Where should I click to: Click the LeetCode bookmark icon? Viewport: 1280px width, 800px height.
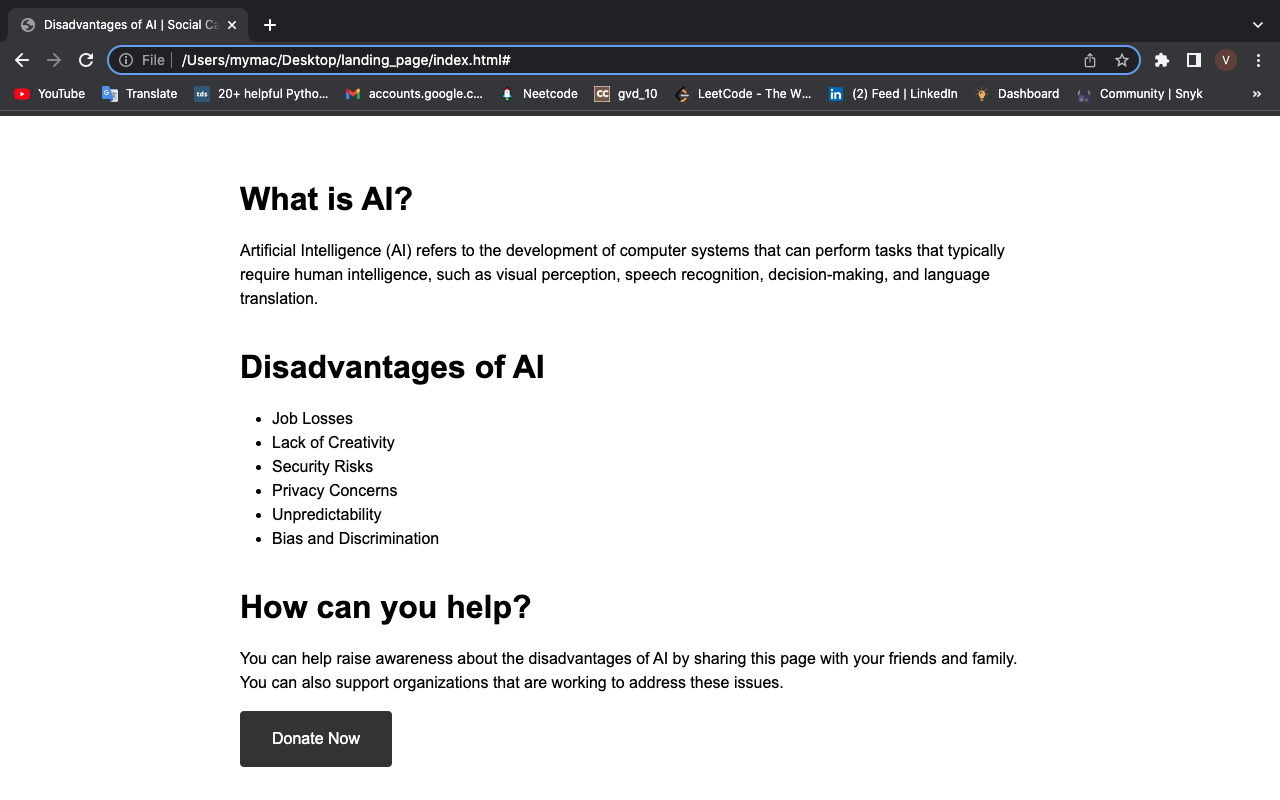point(683,93)
